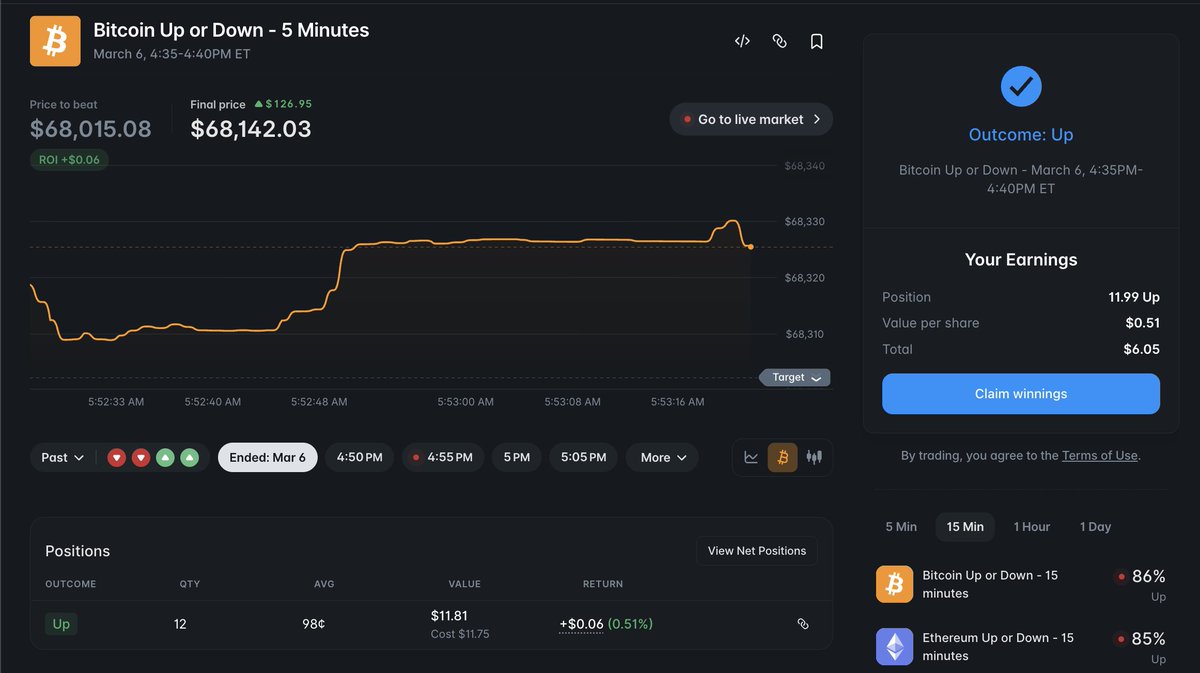The width and height of the screenshot is (1200, 673).
Task: Open the More times dropdown
Action: (662, 457)
